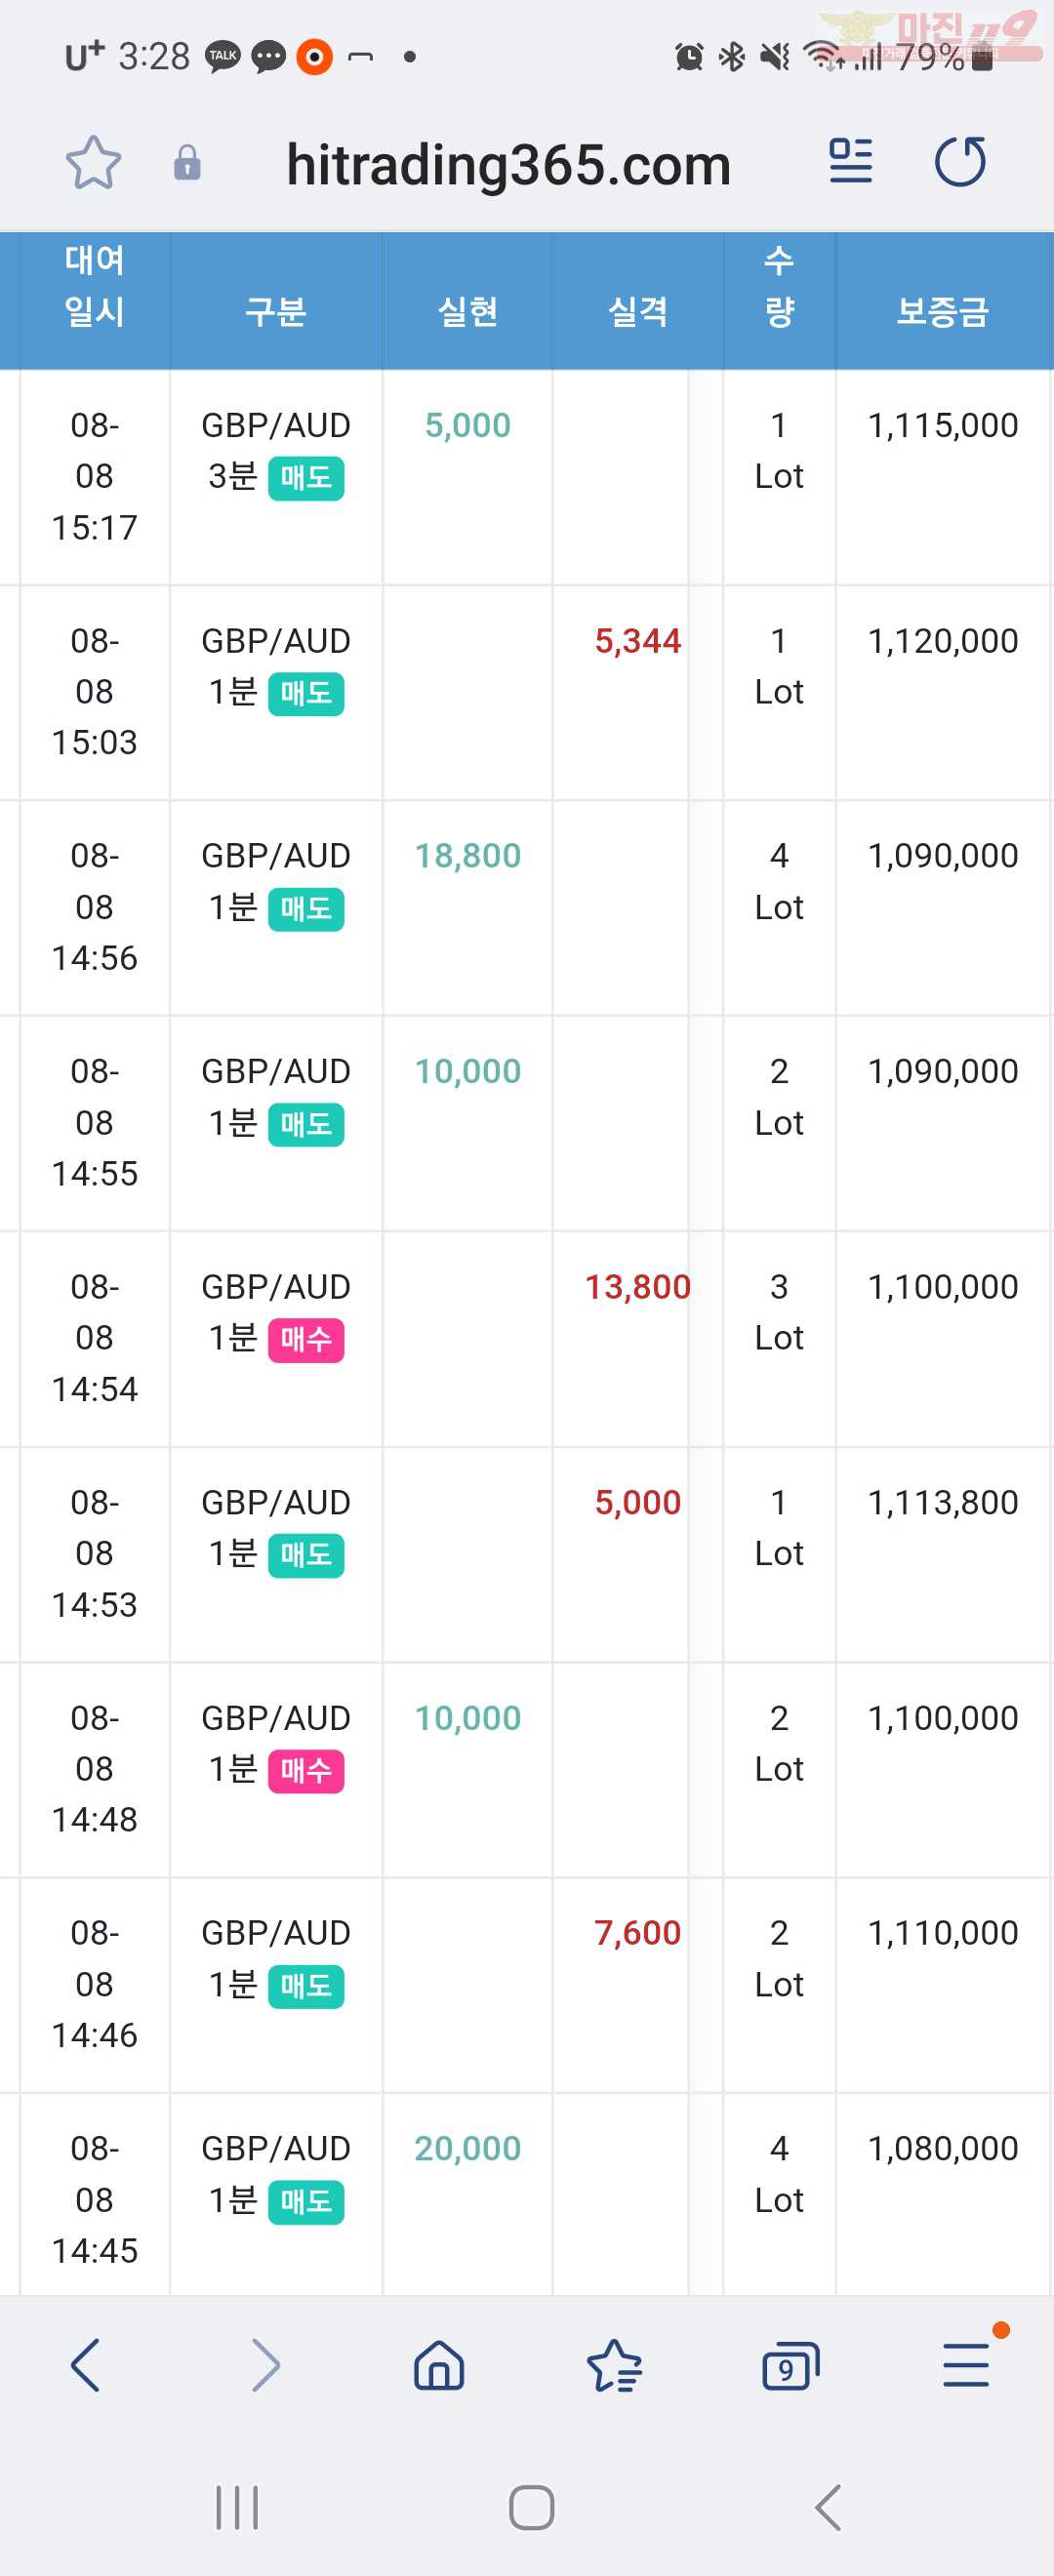This screenshot has height=2576, width=1054.
Task: Open the browser home page icon
Action: (x=439, y=2365)
